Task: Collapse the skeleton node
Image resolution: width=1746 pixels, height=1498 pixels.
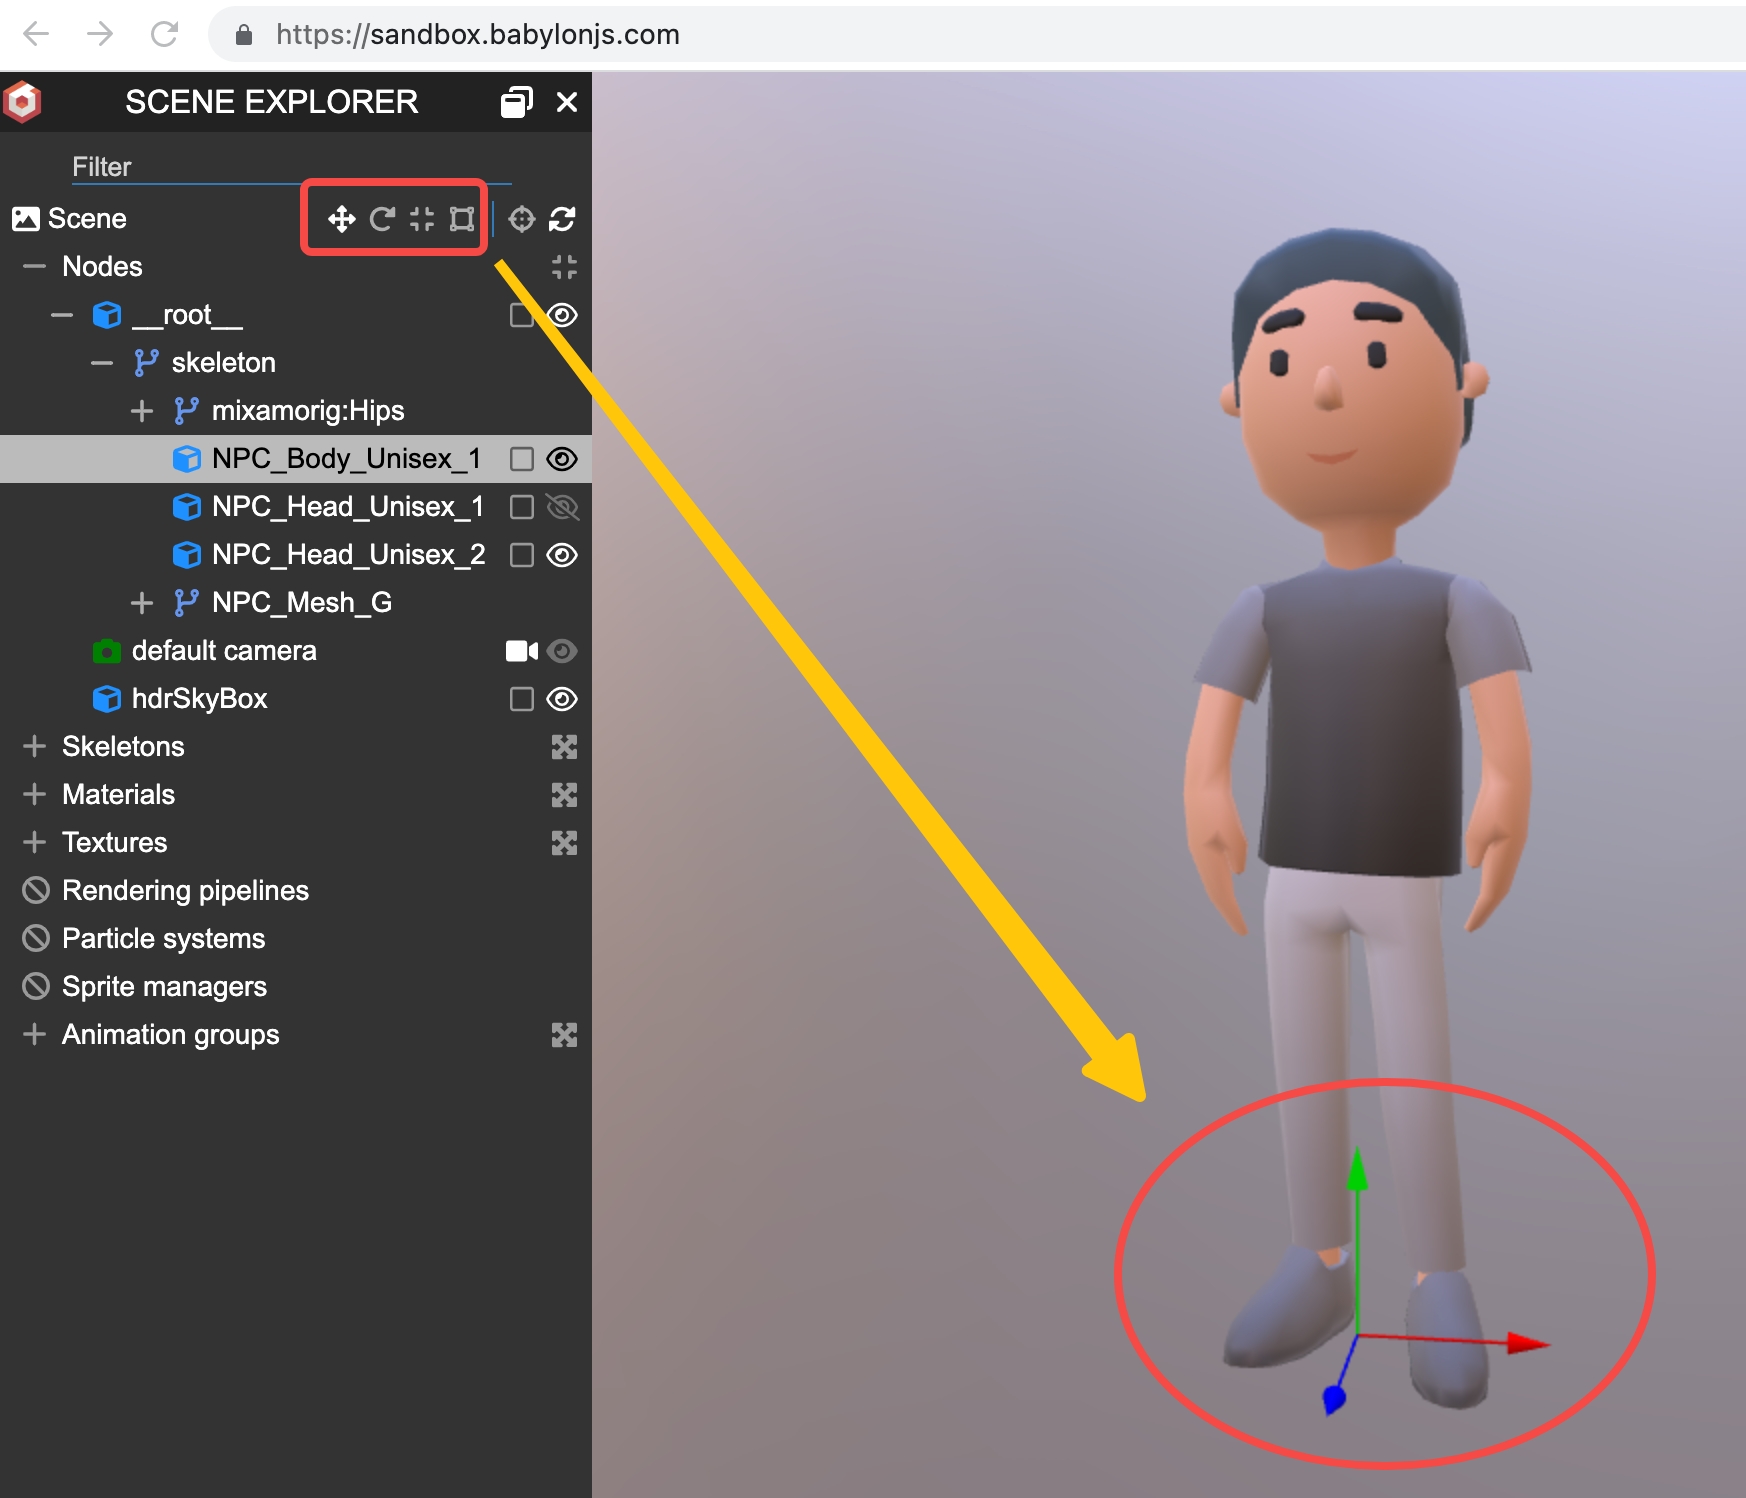Action: click(x=102, y=363)
